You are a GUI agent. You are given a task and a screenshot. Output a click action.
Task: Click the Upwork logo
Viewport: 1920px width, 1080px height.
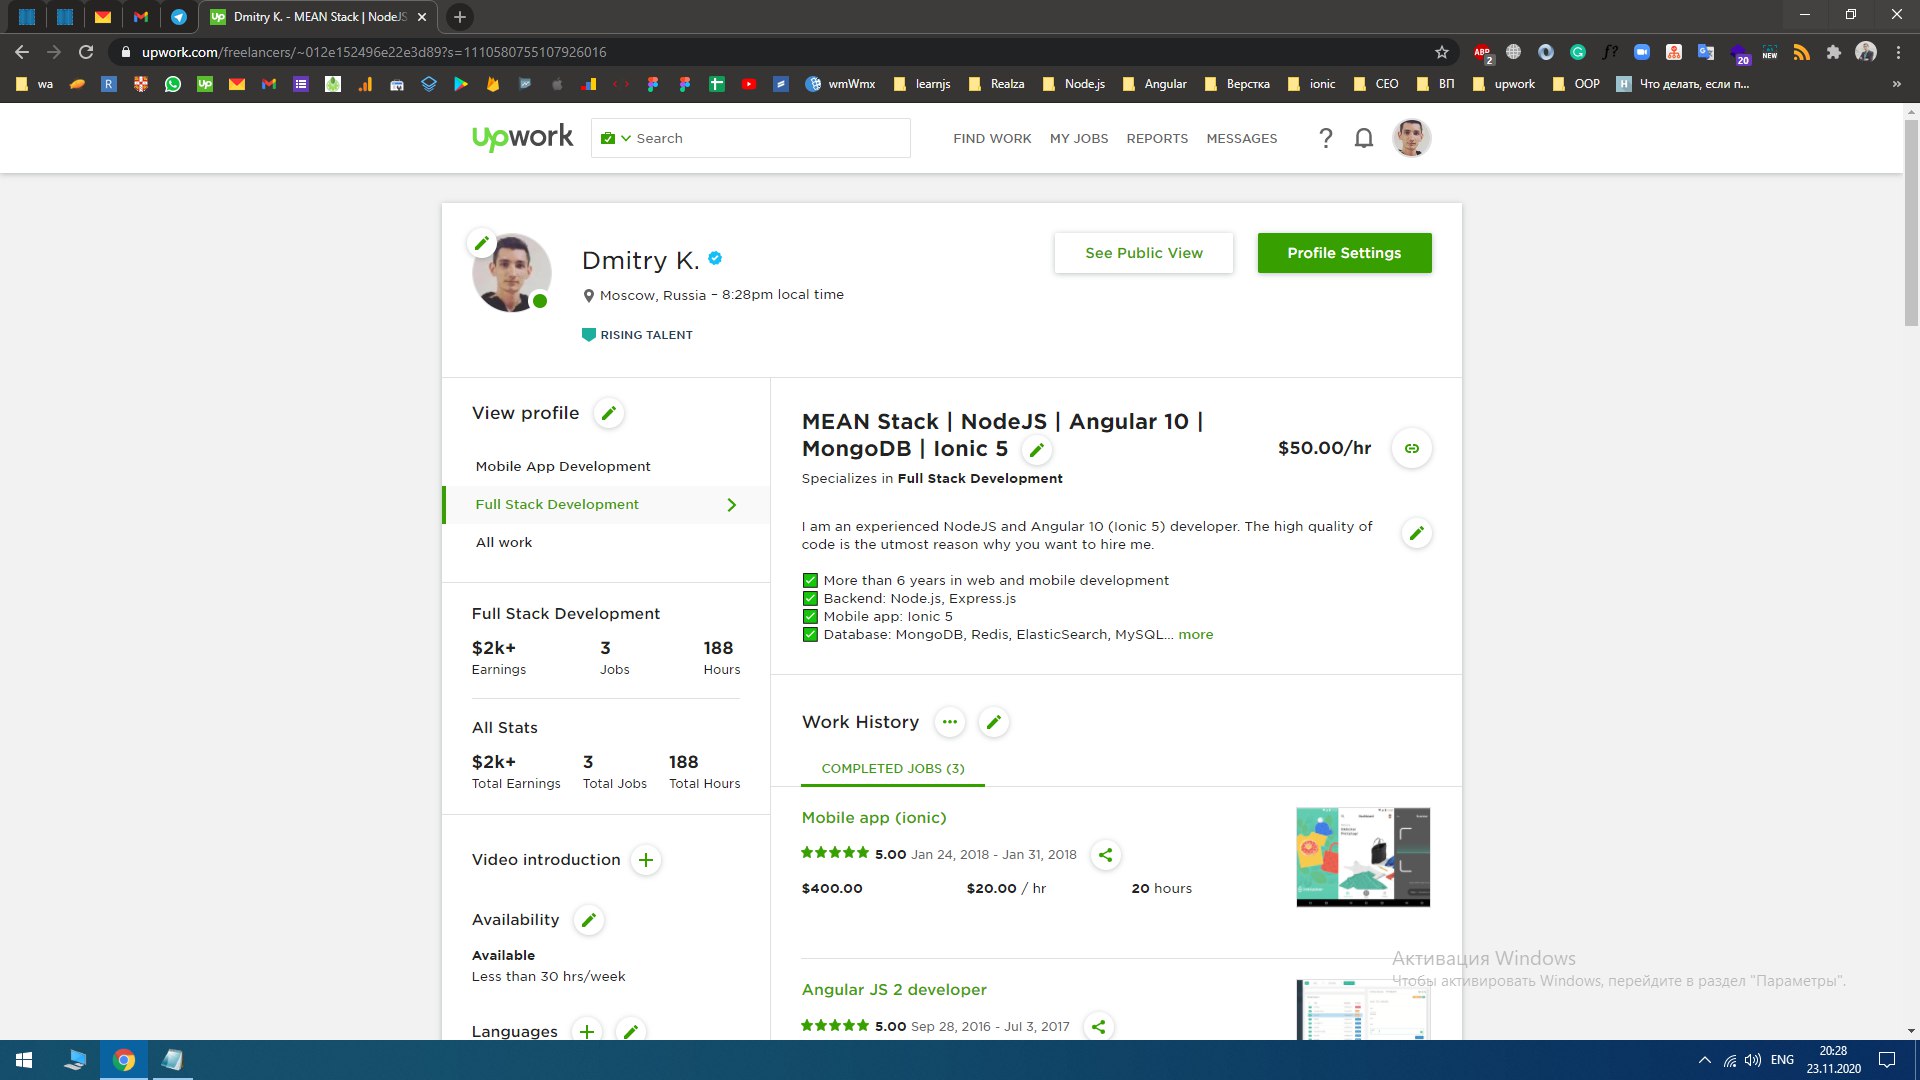[522, 138]
